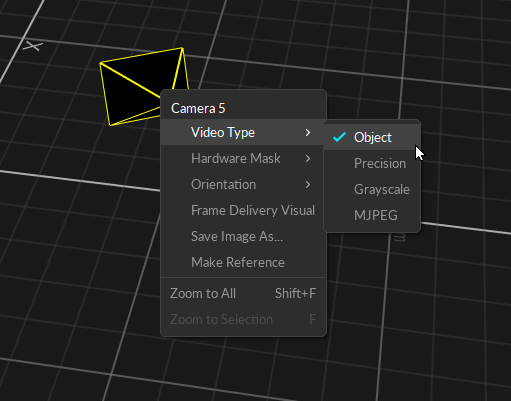
Task: Click the X axis marker on the grid
Action: [33, 46]
